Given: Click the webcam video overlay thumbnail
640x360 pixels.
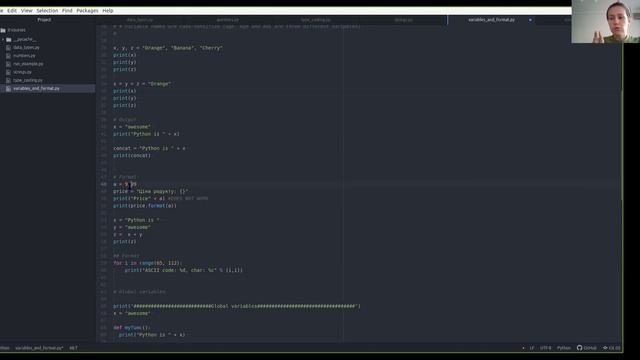Looking at the screenshot, I should [606, 22].
